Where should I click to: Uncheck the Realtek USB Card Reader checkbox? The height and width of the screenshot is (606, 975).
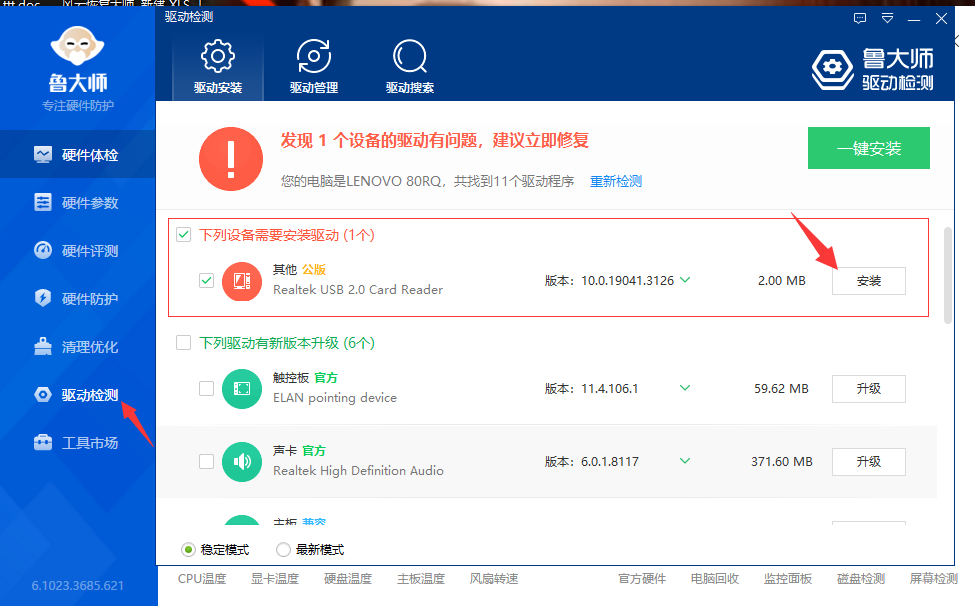point(206,281)
